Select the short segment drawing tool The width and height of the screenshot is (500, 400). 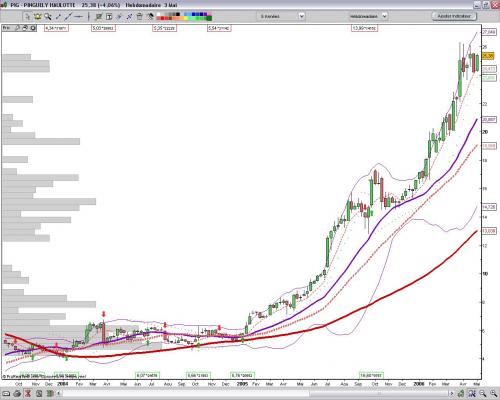[58, 16]
